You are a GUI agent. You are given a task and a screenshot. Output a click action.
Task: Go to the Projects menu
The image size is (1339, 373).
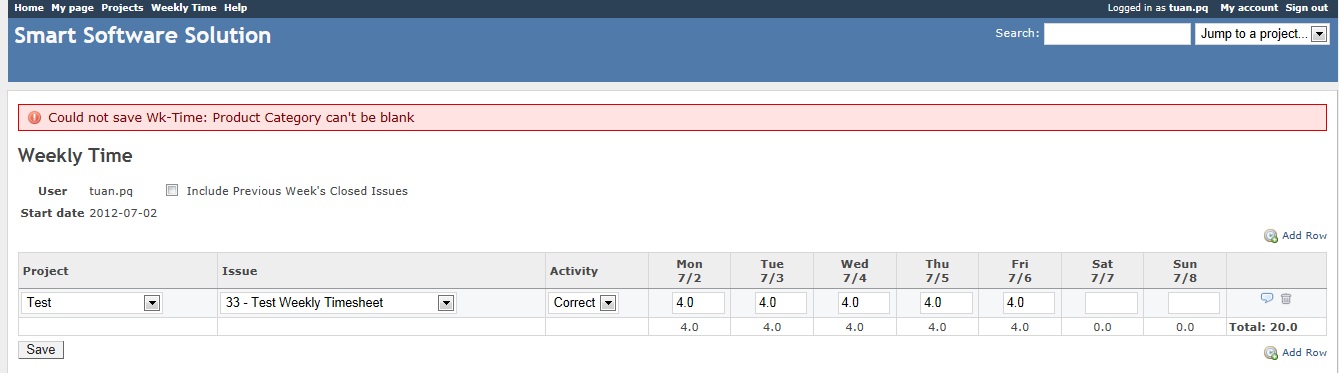point(122,7)
